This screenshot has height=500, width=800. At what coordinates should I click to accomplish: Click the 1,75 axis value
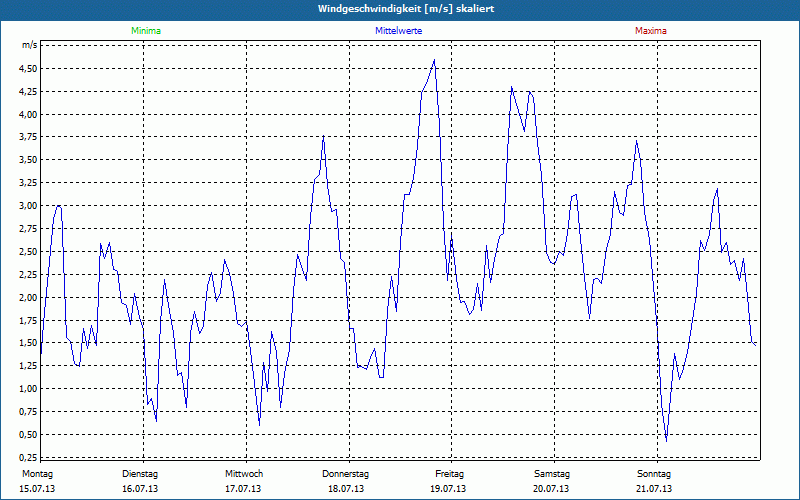29,320
